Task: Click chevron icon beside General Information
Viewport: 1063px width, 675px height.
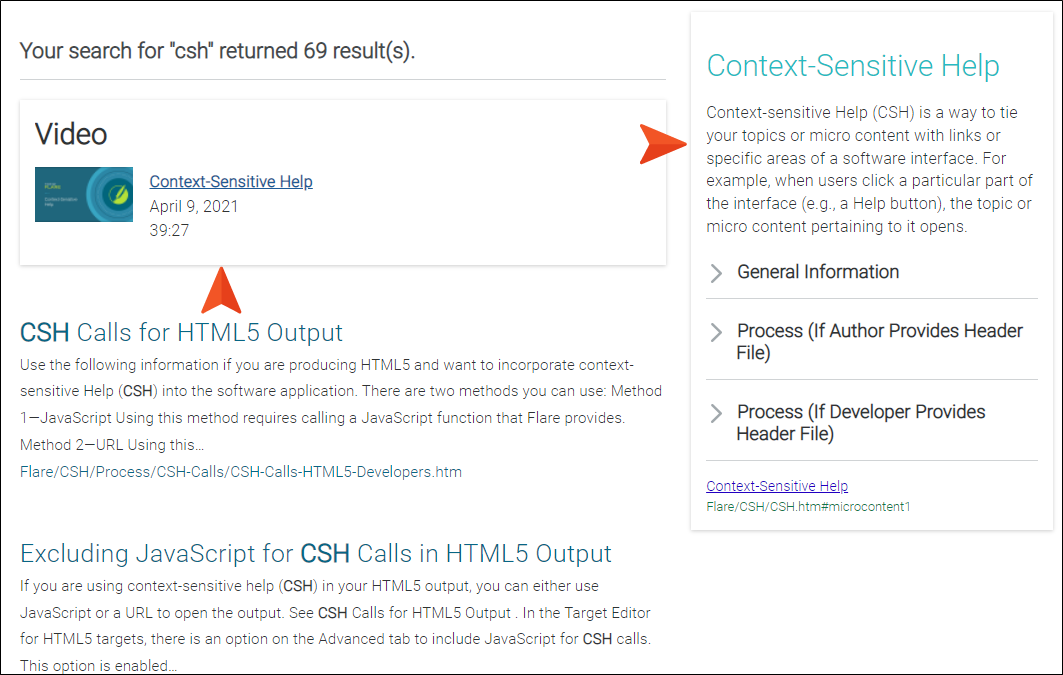Action: (716, 272)
